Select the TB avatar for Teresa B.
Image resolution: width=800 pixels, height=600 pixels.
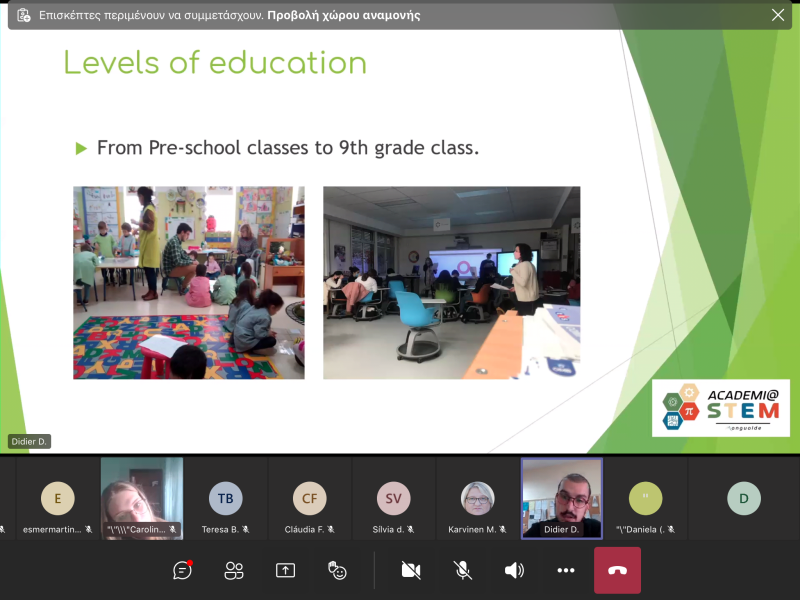225,498
